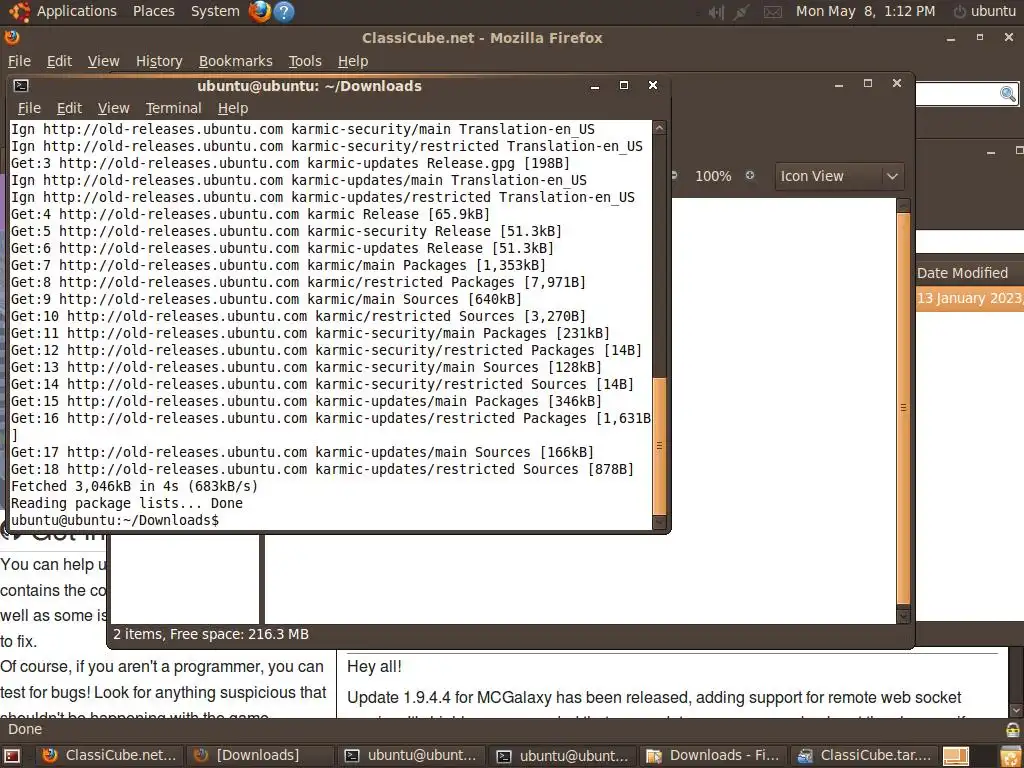
Task: Click the file manager vertical scrollbar thumb
Action: [x=904, y=408]
